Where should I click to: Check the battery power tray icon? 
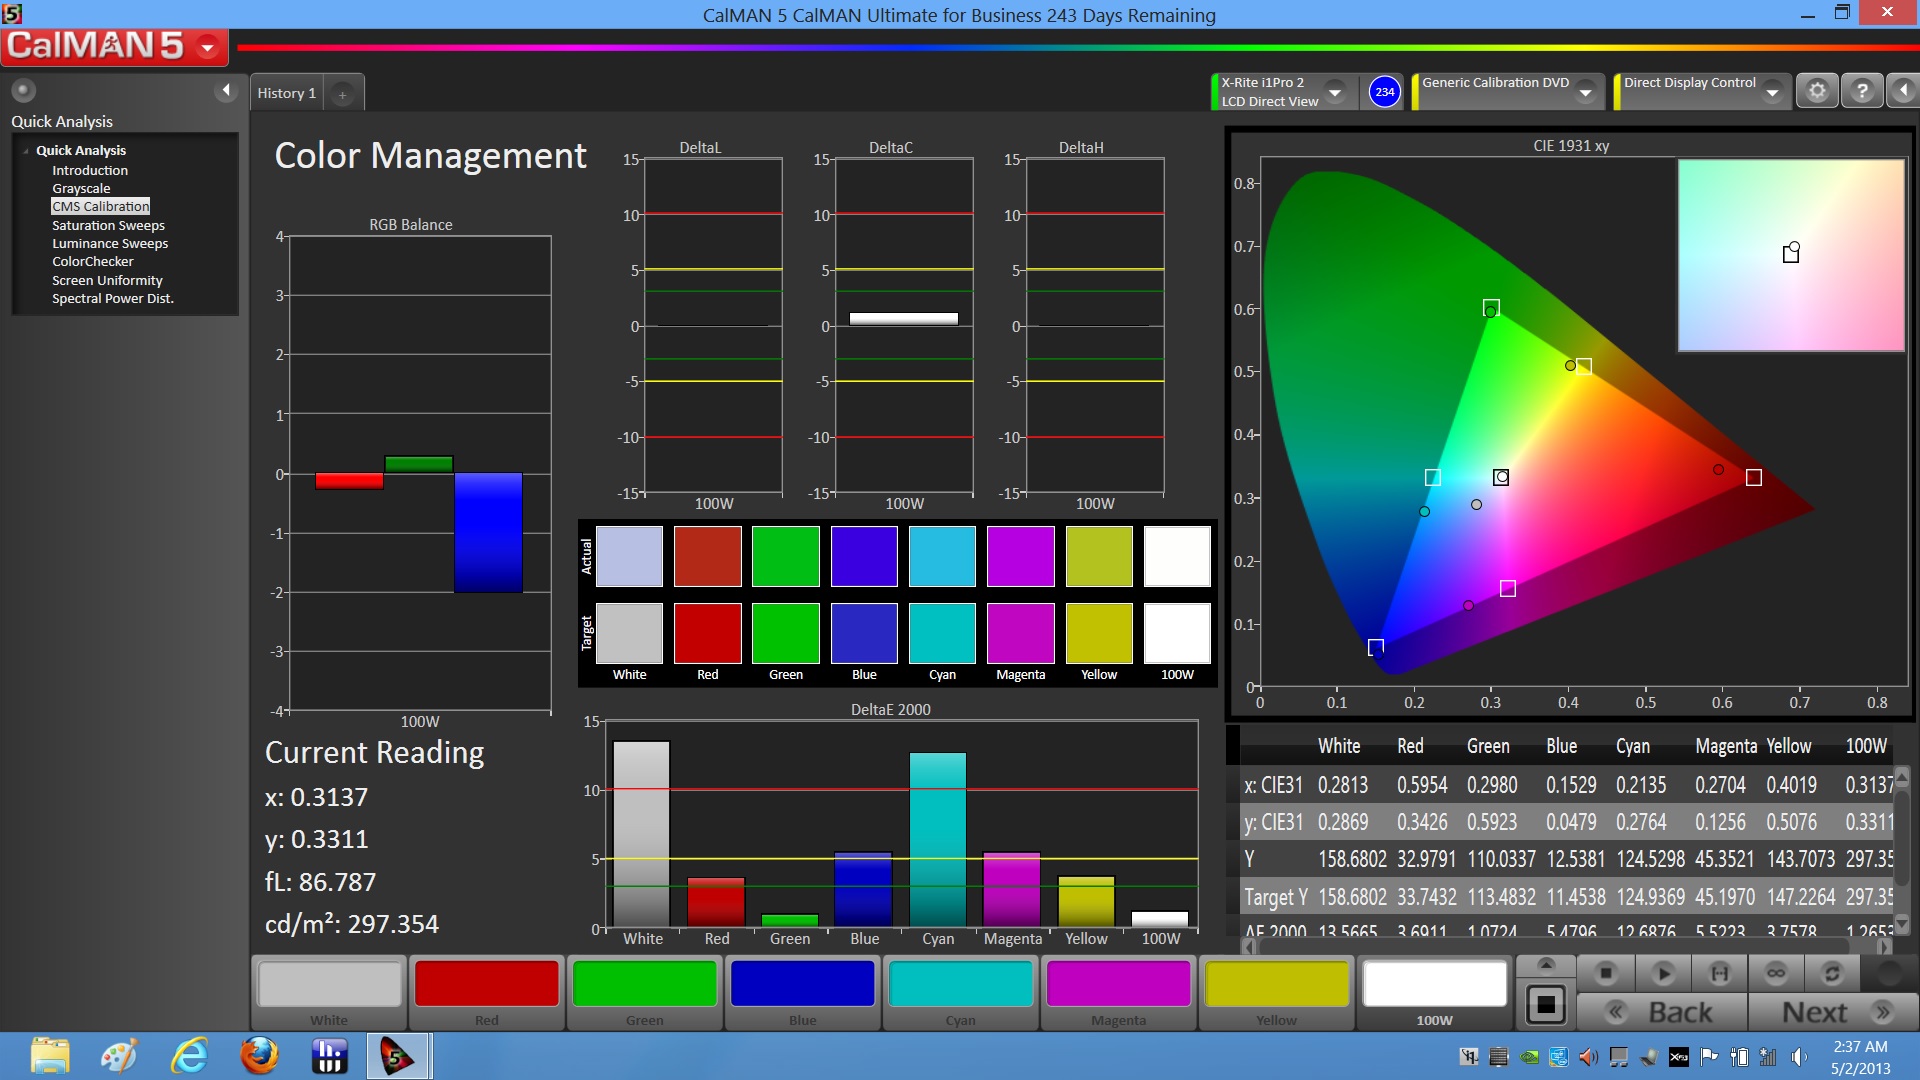tap(1739, 1057)
